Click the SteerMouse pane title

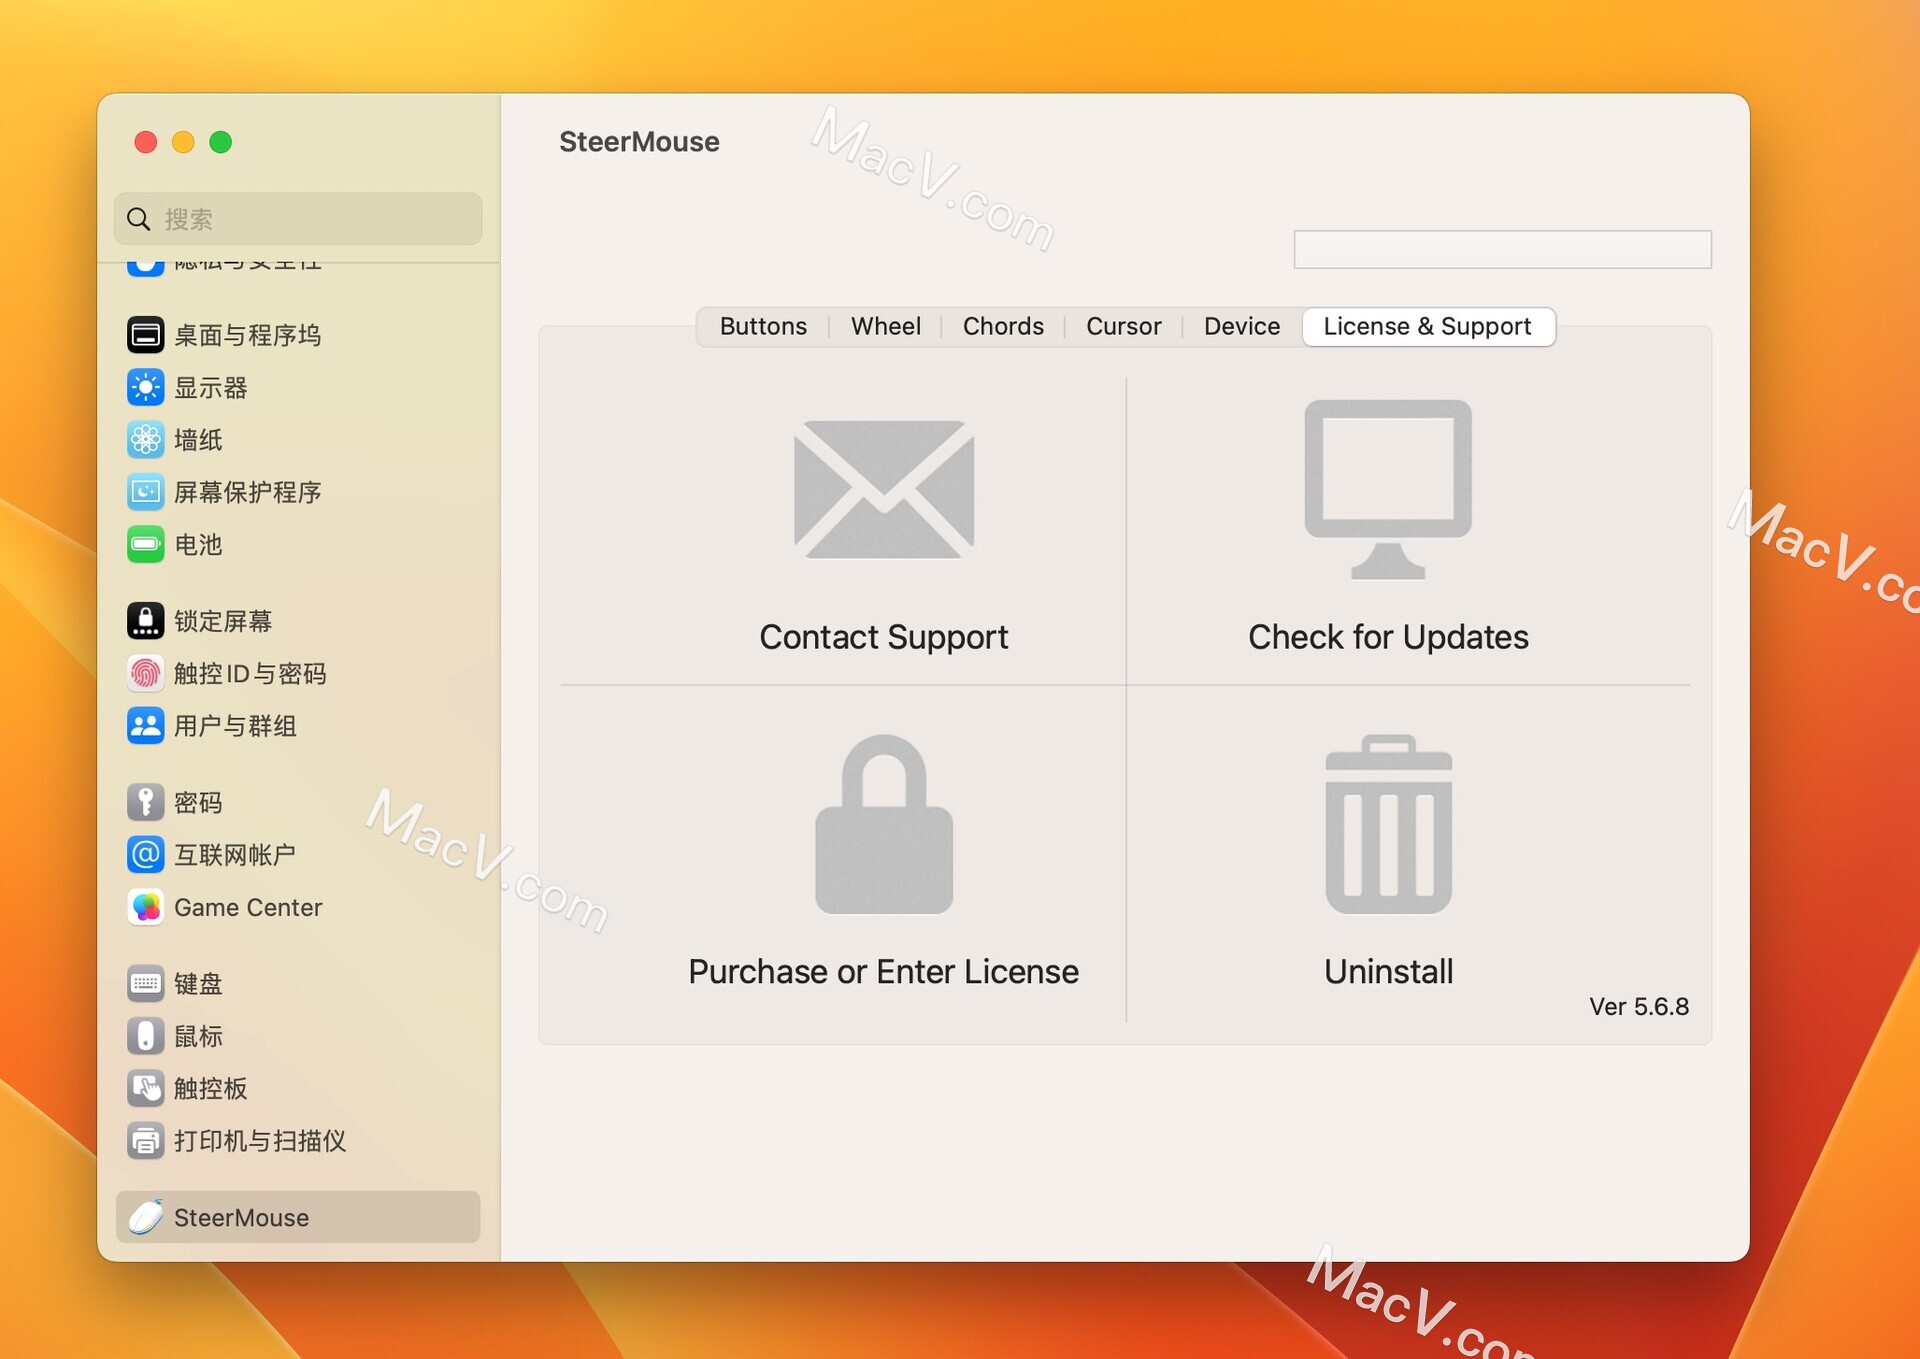(x=639, y=142)
